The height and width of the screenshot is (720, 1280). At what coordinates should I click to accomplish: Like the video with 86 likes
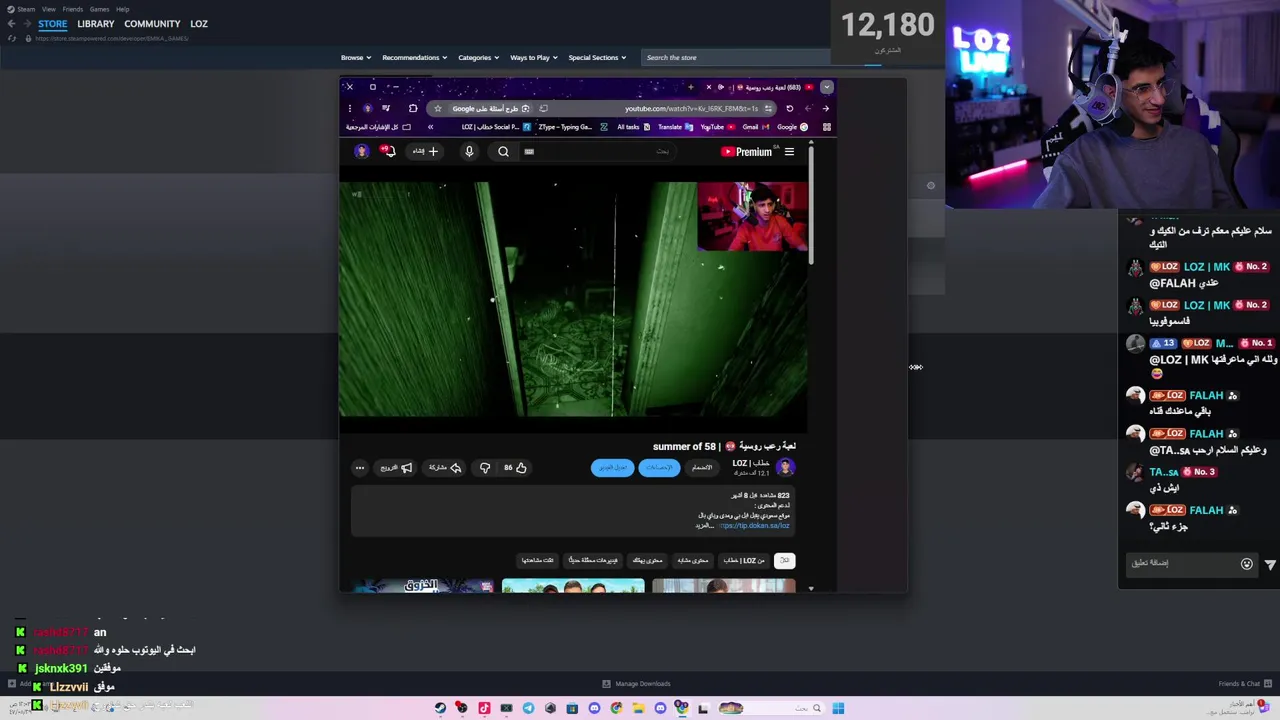point(515,468)
